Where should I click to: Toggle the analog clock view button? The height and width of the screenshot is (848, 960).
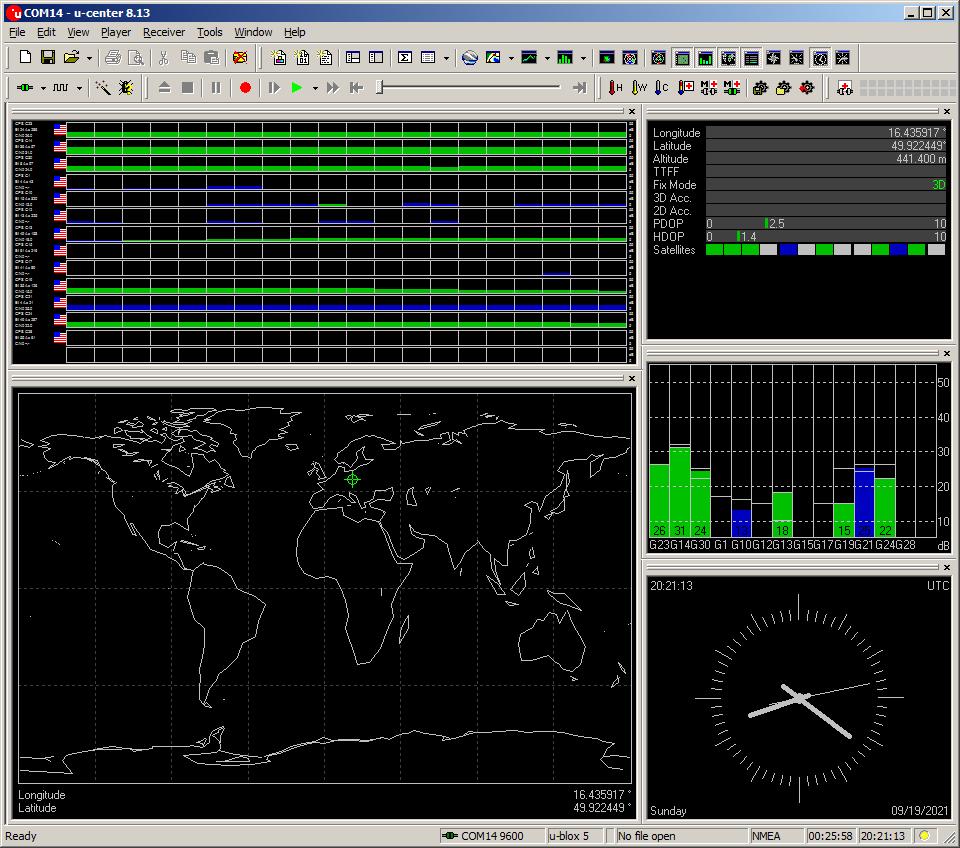pyautogui.click(x=820, y=58)
